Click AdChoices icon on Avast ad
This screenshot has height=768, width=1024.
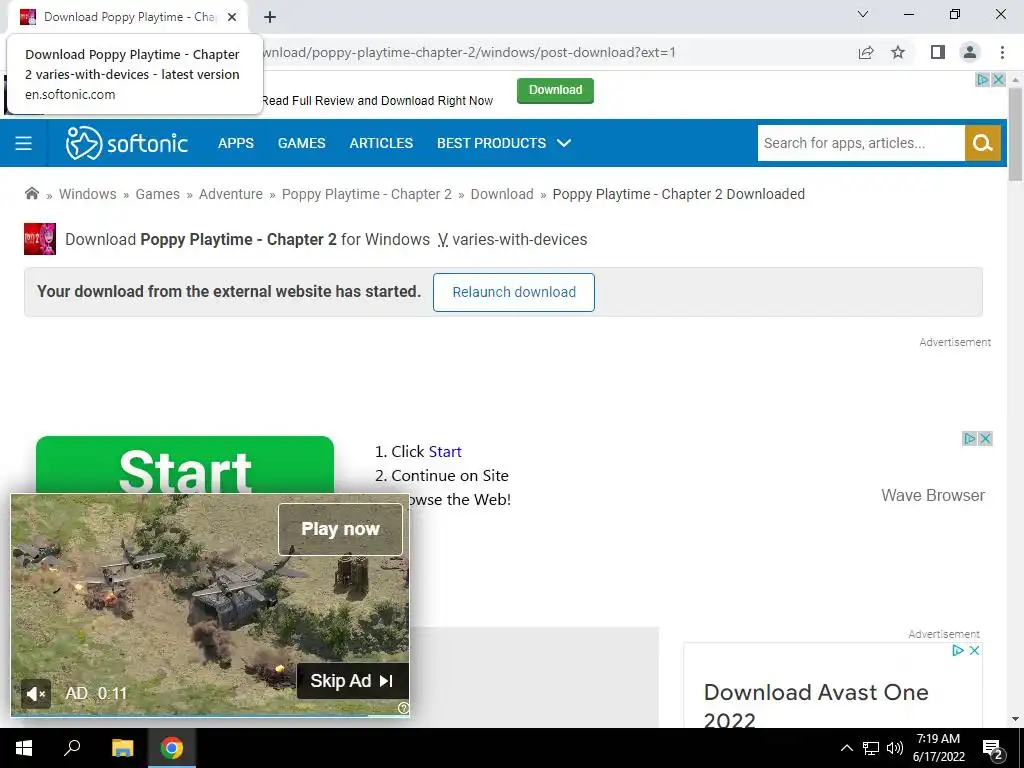pos(958,650)
